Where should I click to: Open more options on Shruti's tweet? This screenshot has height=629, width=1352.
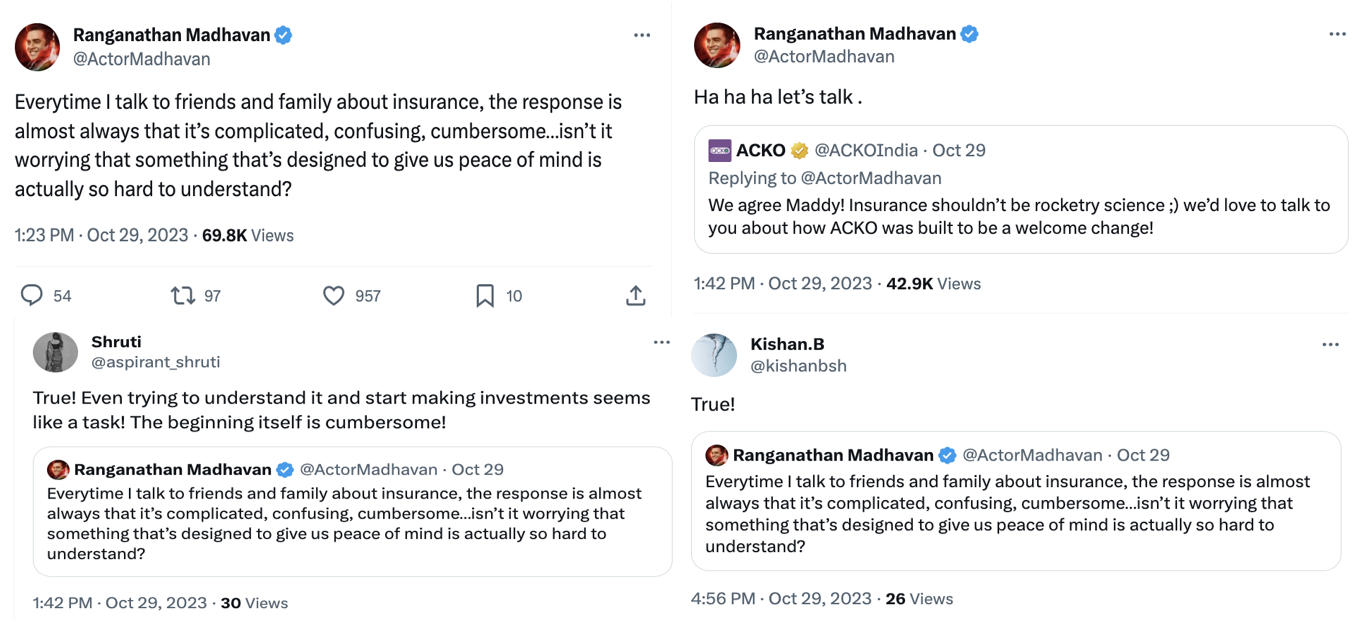pyautogui.click(x=661, y=342)
